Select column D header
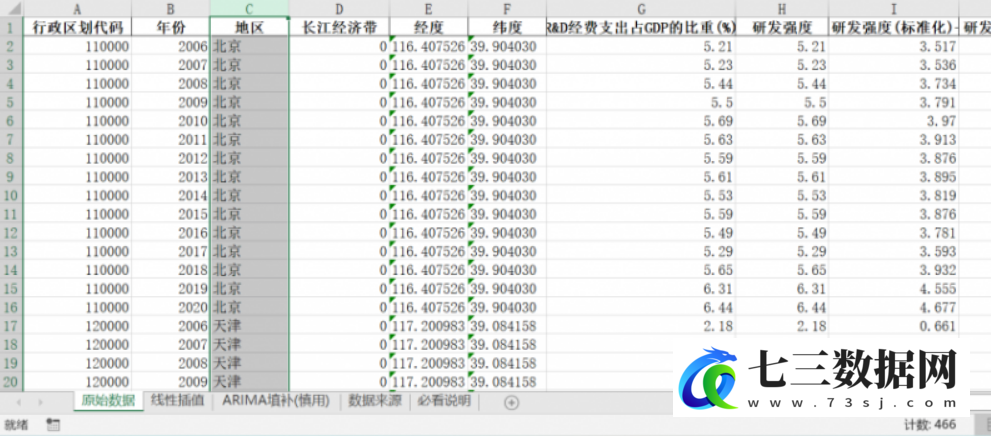This screenshot has width=991, height=438. [x=339, y=9]
